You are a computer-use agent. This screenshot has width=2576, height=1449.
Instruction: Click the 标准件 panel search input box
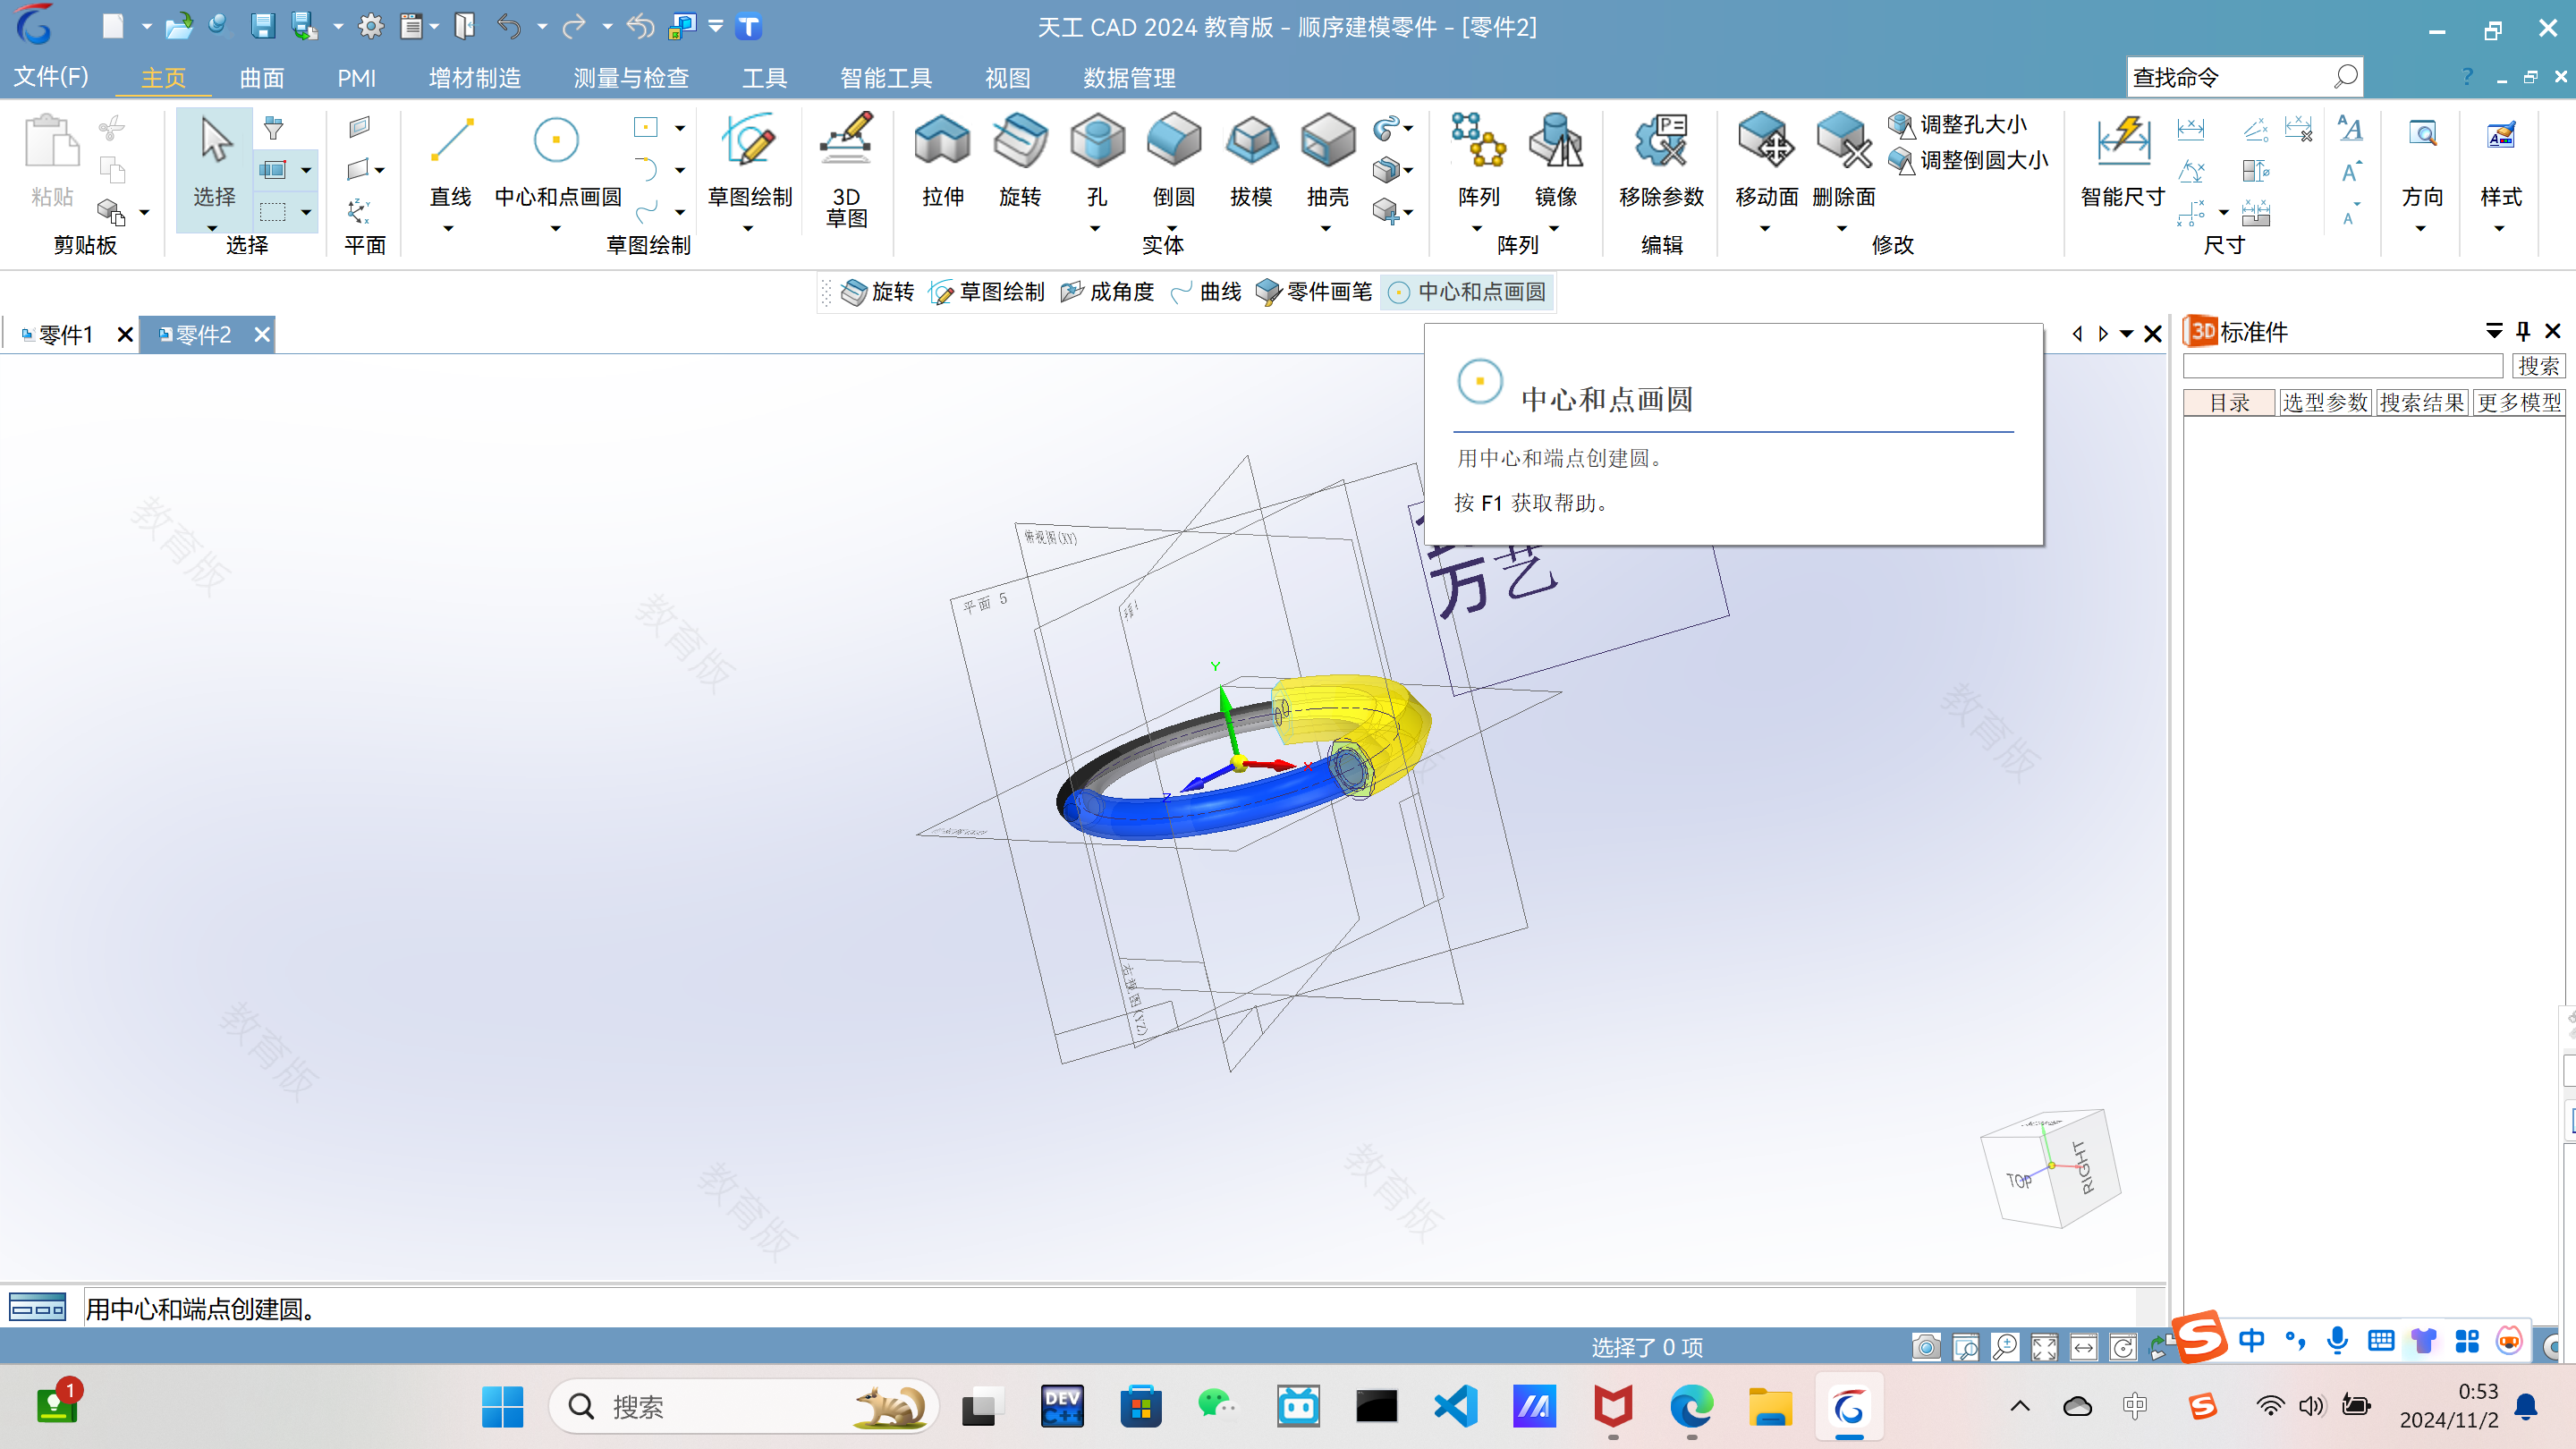click(x=2342, y=366)
